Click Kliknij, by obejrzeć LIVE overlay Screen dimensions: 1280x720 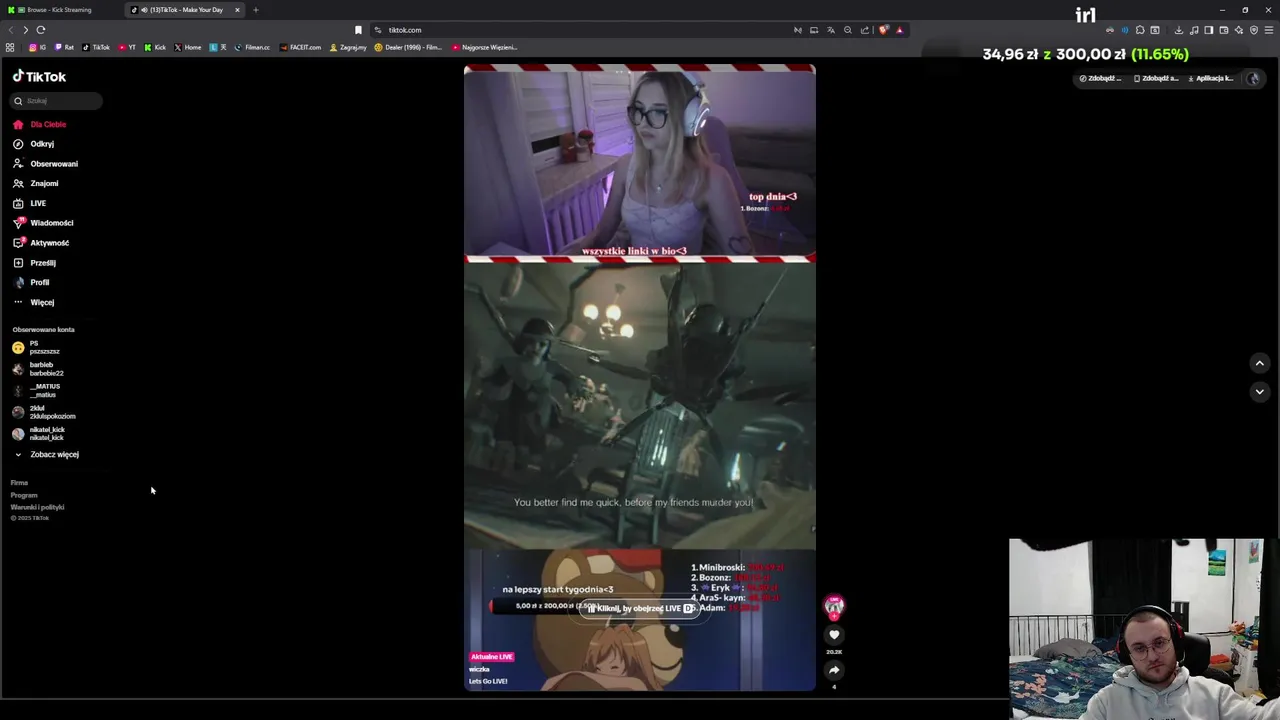(640, 608)
